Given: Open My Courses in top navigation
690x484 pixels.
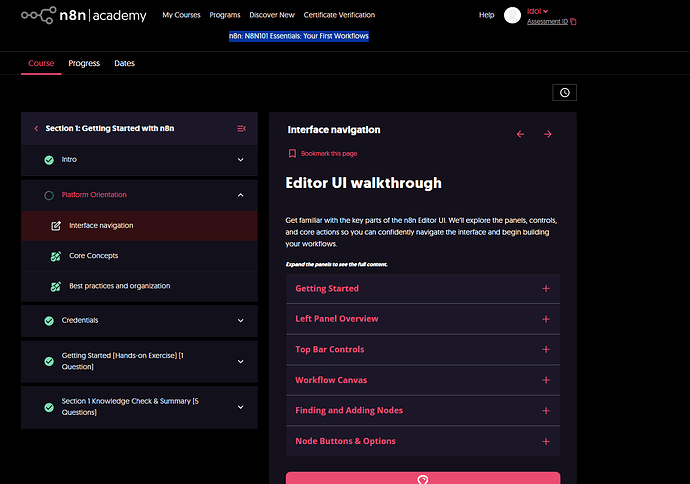Looking at the screenshot, I should pyautogui.click(x=181, y=15).
